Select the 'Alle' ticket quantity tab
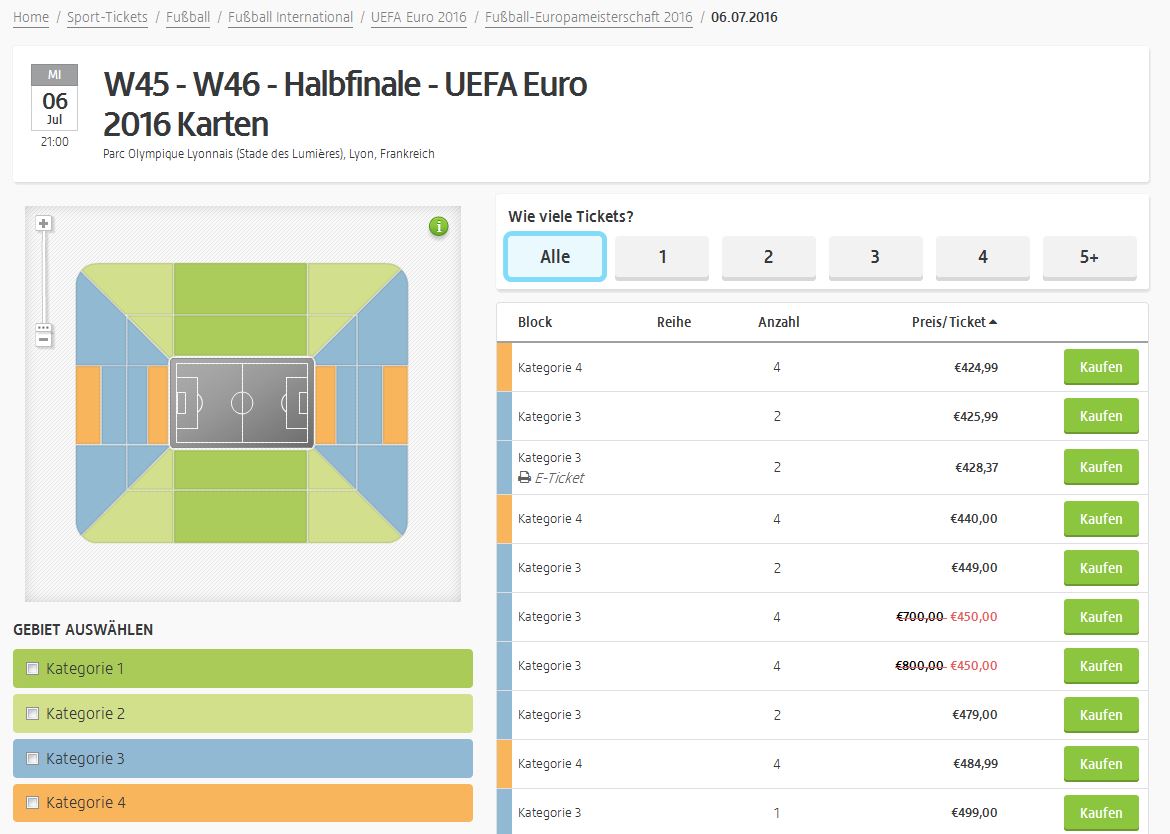1170x834 pixels. pos(555,257)
